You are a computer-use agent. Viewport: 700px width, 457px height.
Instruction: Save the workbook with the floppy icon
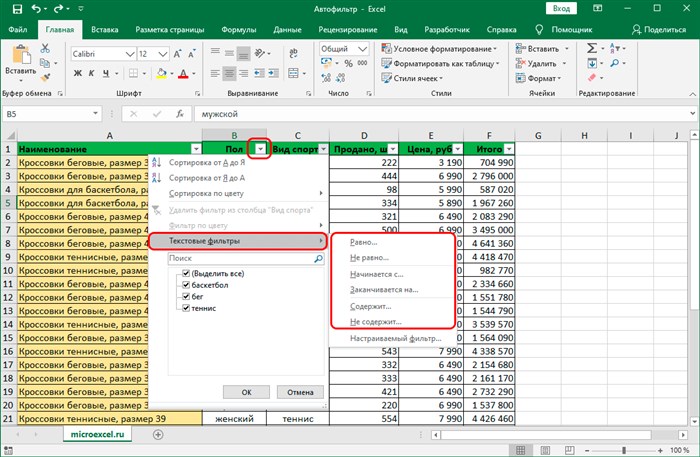17,9
